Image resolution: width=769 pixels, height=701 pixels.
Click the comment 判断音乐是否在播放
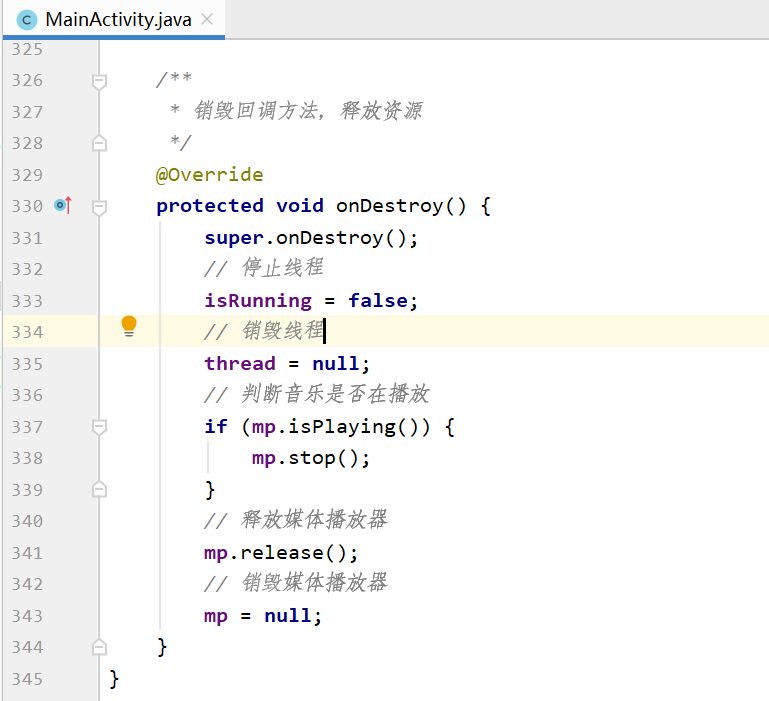click(335, 394)
